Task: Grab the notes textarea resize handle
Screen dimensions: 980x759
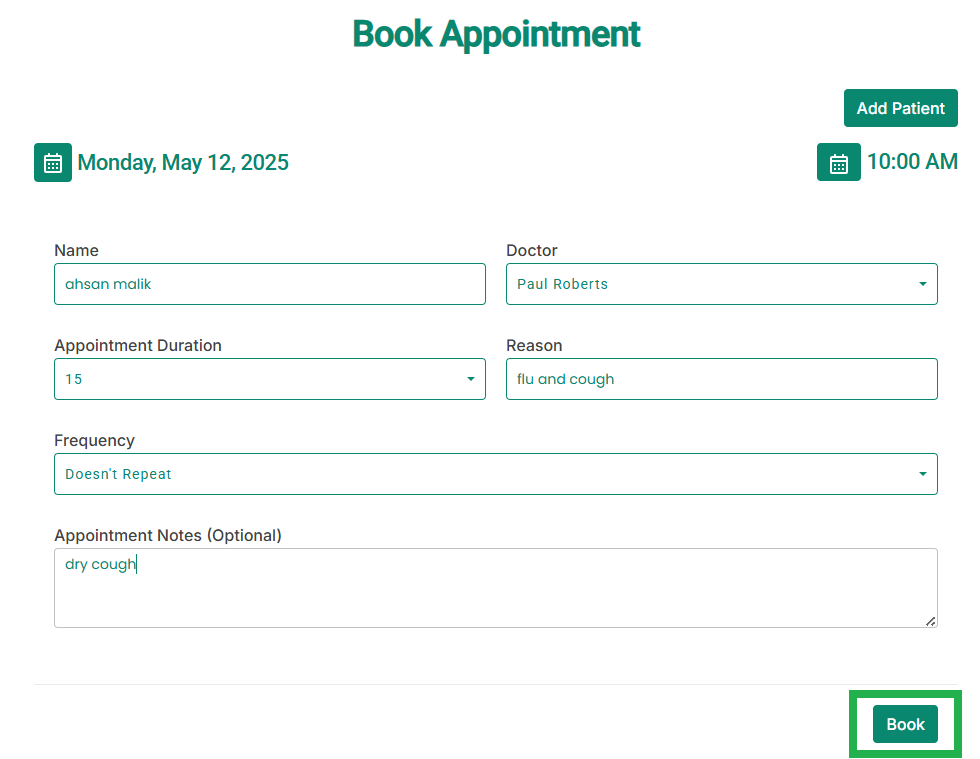Action: (x=931, y=621)
